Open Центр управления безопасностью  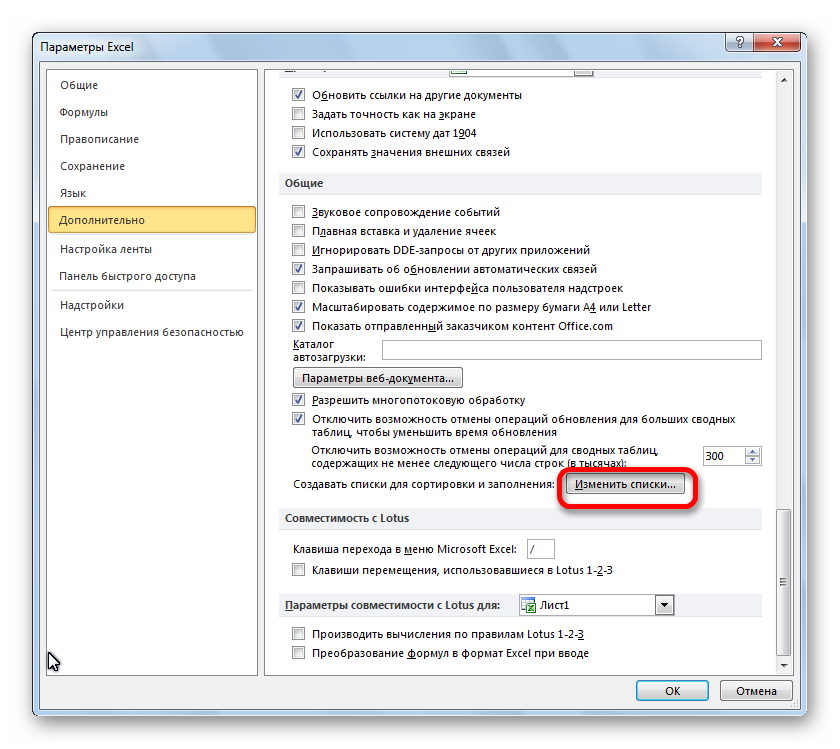151,332
